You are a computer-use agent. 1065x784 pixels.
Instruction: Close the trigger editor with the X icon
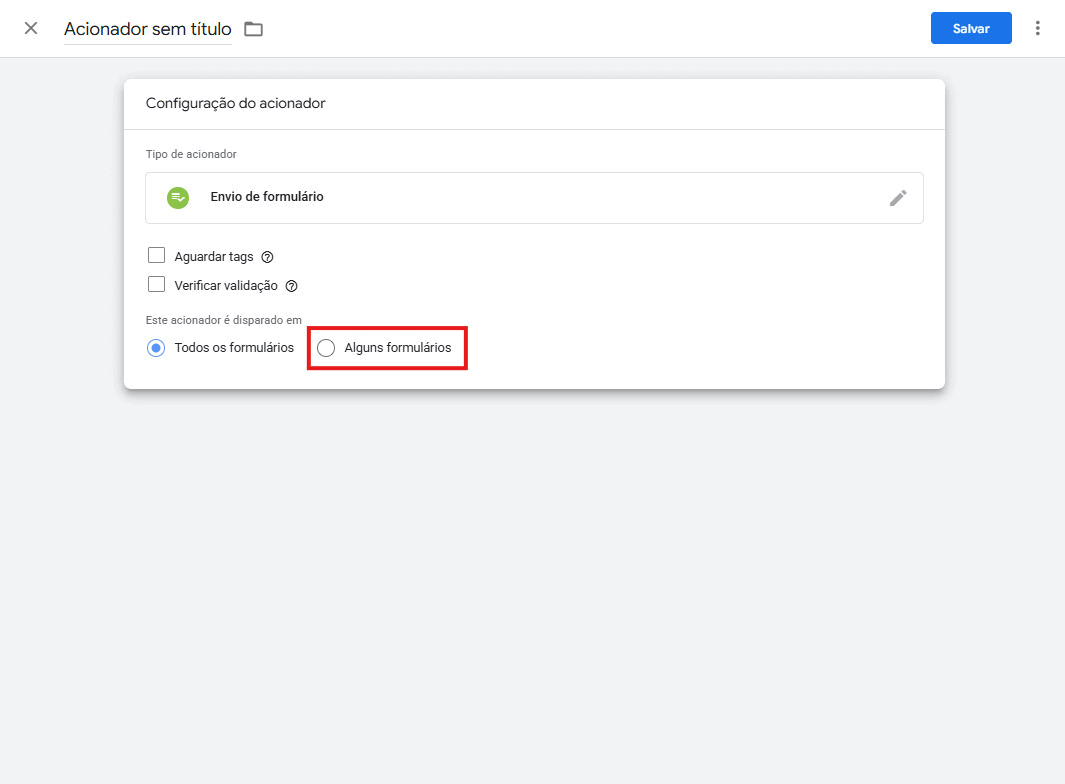[x=31, y=28]
